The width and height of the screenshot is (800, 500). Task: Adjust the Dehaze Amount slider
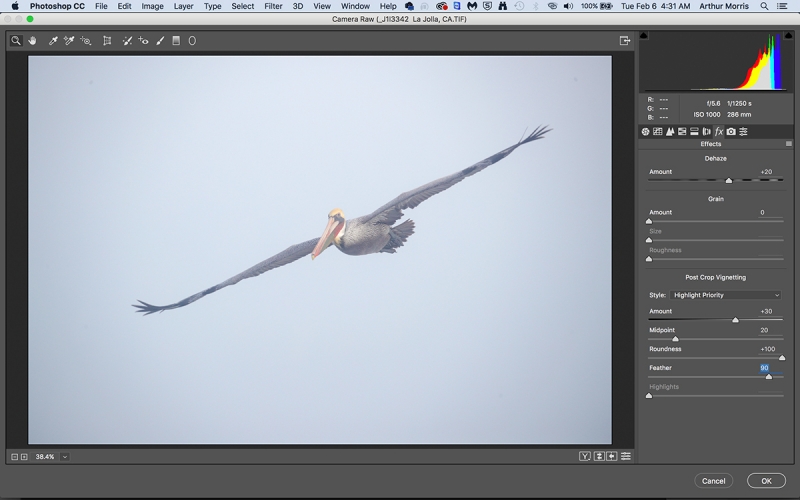[x=729, y=181]
